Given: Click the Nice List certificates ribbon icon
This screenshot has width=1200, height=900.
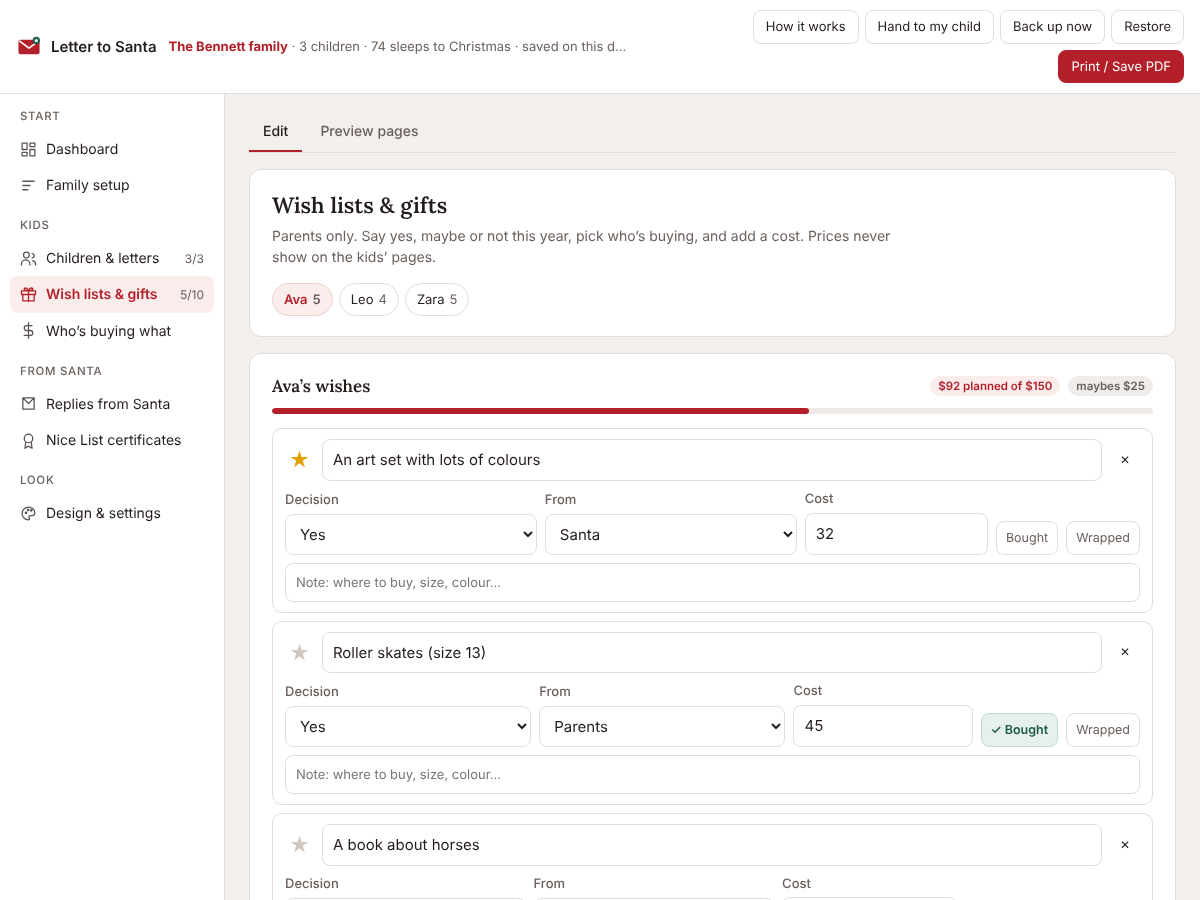Looking at the screenshot, I should point(28,440).
